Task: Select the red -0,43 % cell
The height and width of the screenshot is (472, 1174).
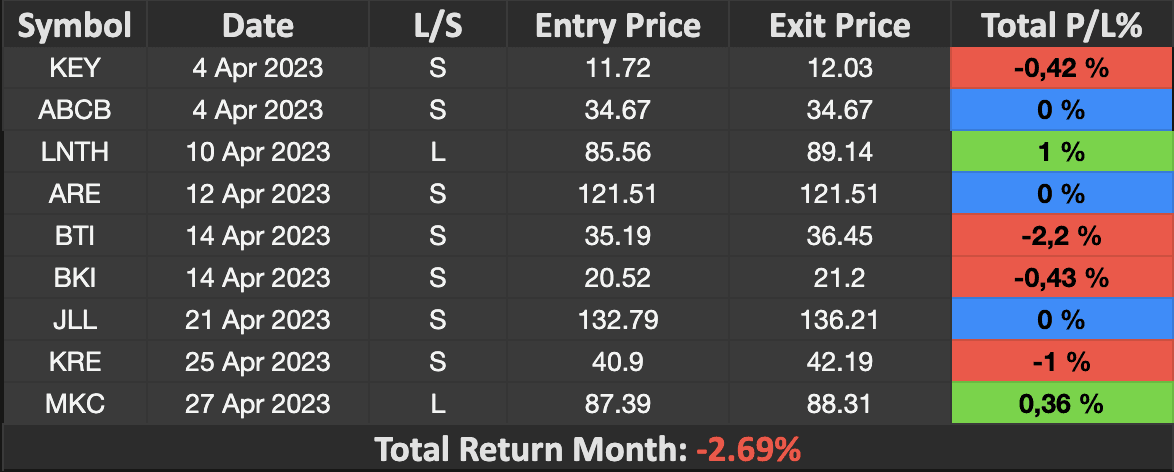Action: pyautogui.click(x=1061, y=278)
